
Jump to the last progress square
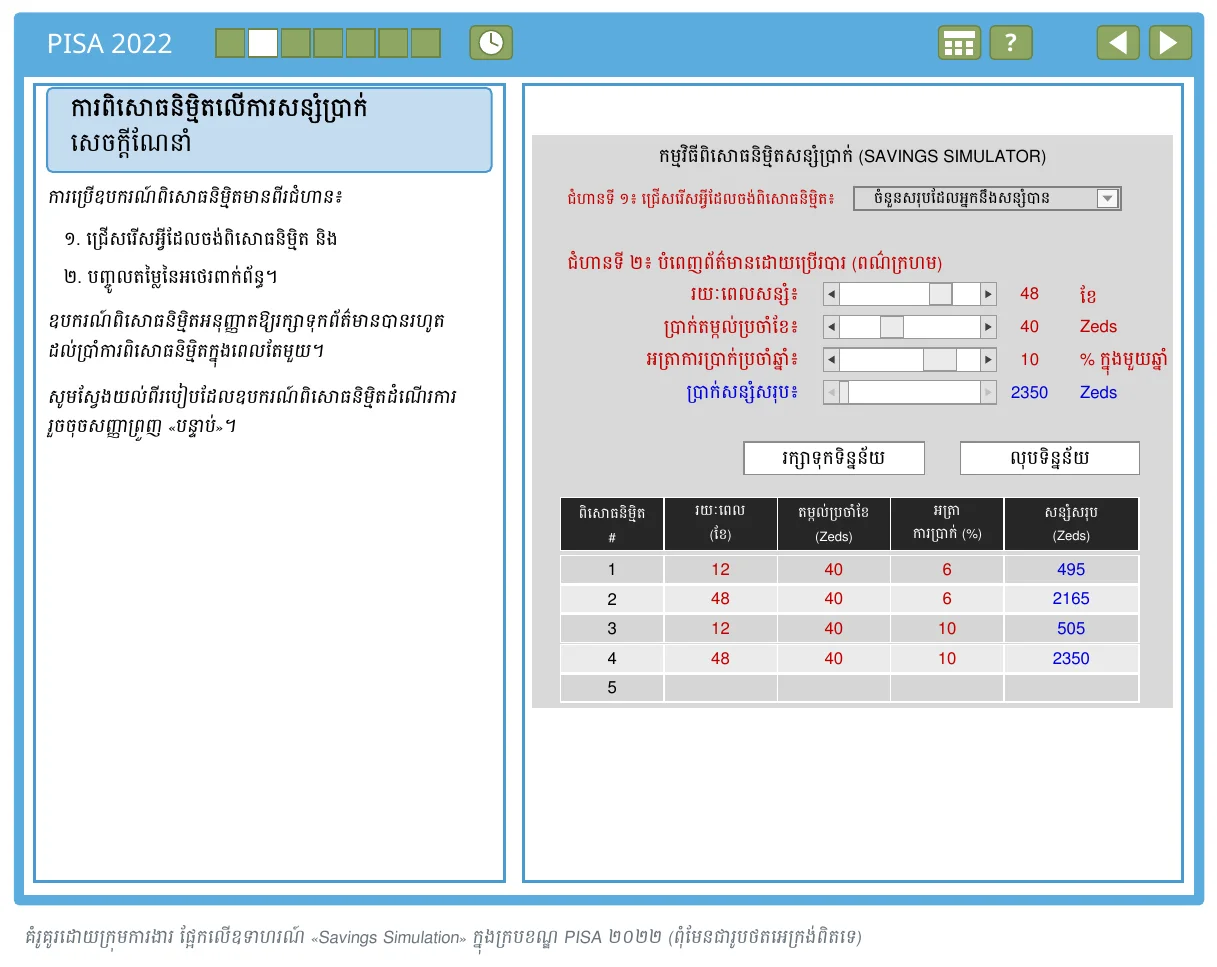[426, 43]
